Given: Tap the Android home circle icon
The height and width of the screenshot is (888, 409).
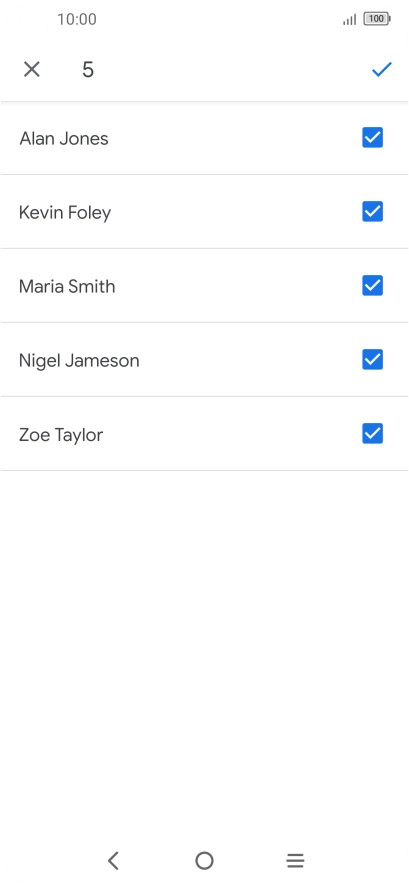Looking at the screenshot, I should coord(204,860).
